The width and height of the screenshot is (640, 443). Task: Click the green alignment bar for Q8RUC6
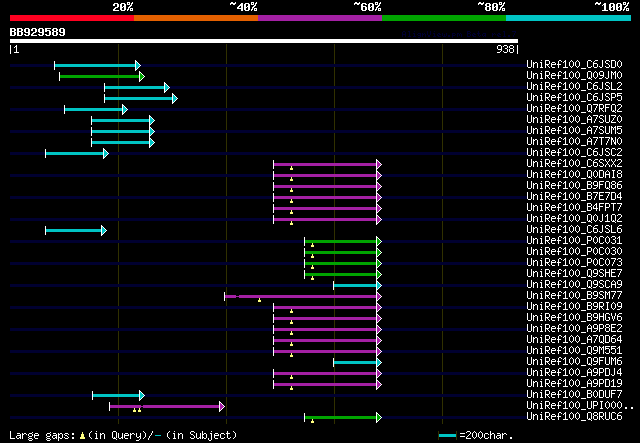click(x=343, y=418)
